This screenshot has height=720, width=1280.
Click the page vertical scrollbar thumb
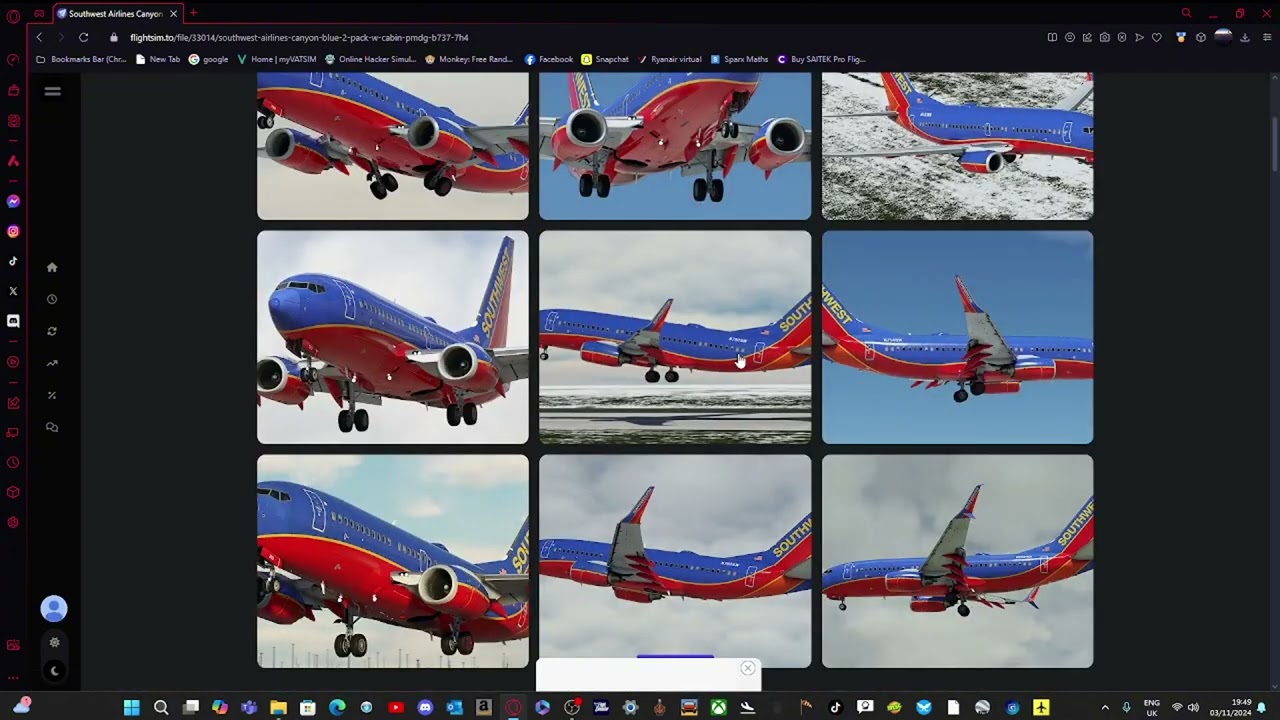click(1275, 145)
